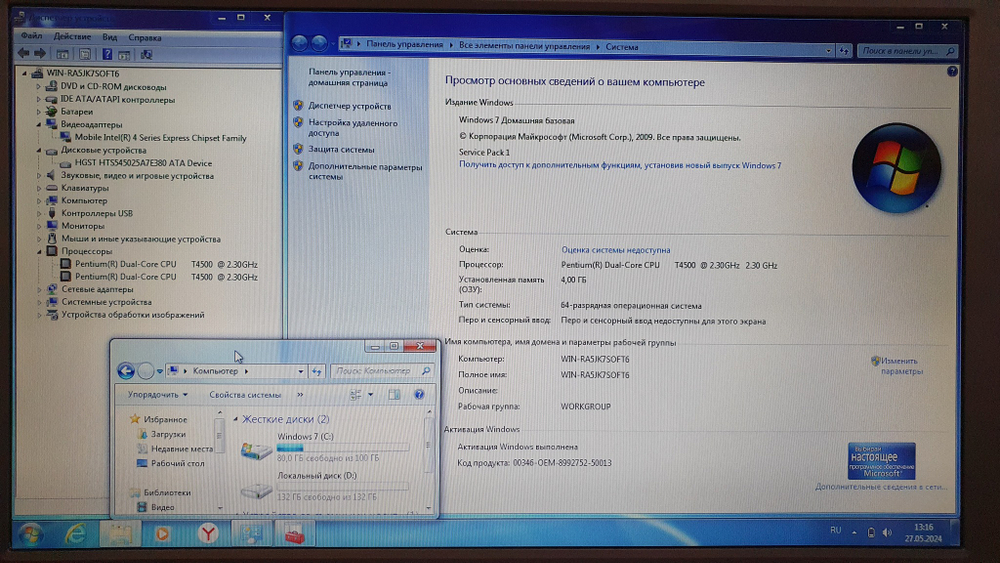
Task: Collapse the WIN-RA5JK7SOFT6 root node
Action: (25, 73)
